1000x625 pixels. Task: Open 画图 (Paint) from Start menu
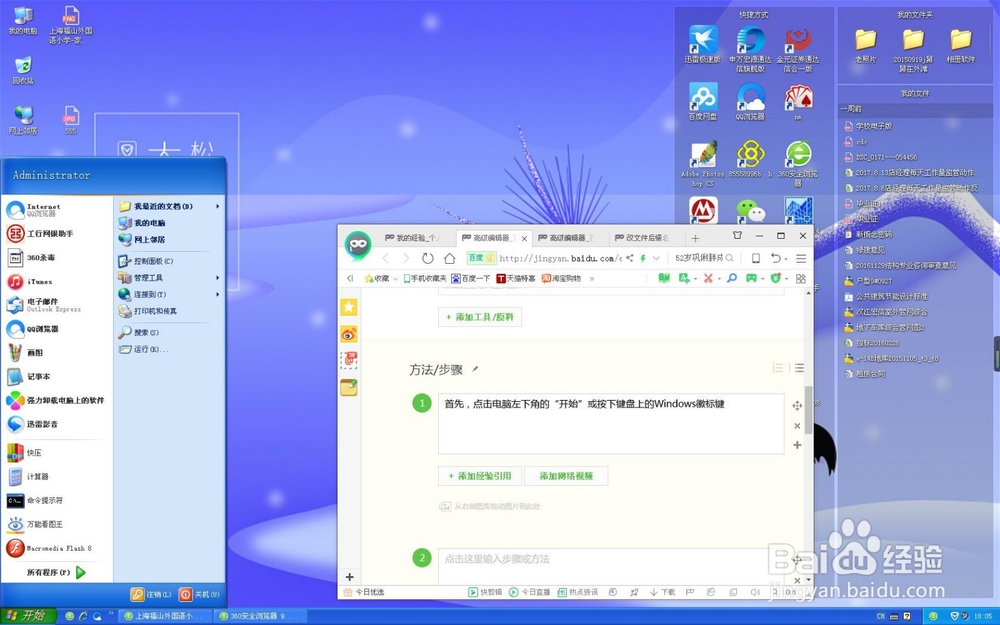(26, 353)
